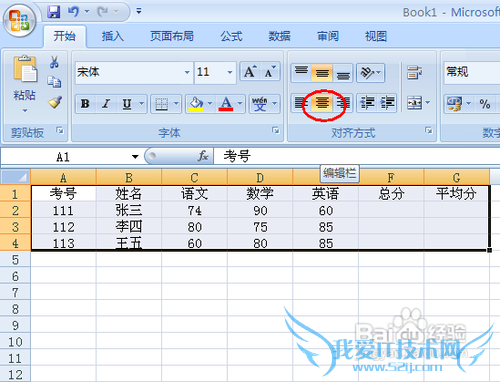Save the workbook from quick access toolbar
This screenshot has width=500, height=382.
pyautogui.click(x=53, y=12)
